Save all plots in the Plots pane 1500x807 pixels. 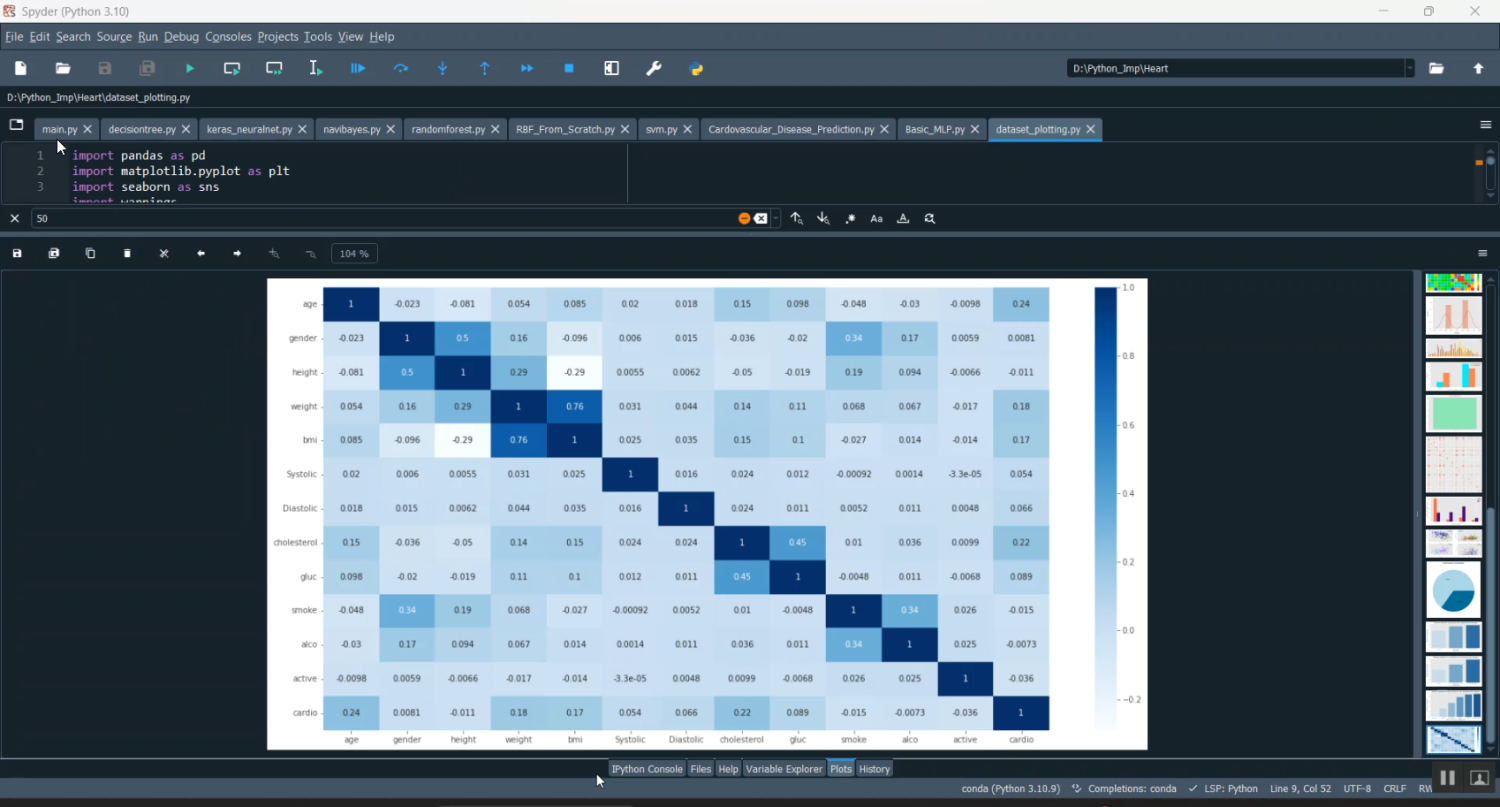(54, 254)
